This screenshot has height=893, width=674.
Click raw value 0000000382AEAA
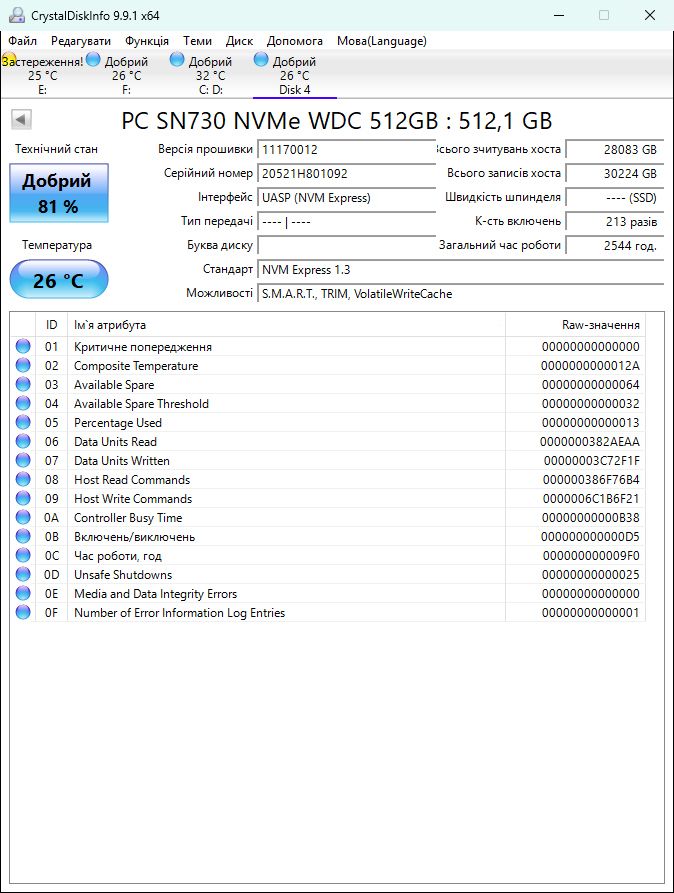(590, 441)
